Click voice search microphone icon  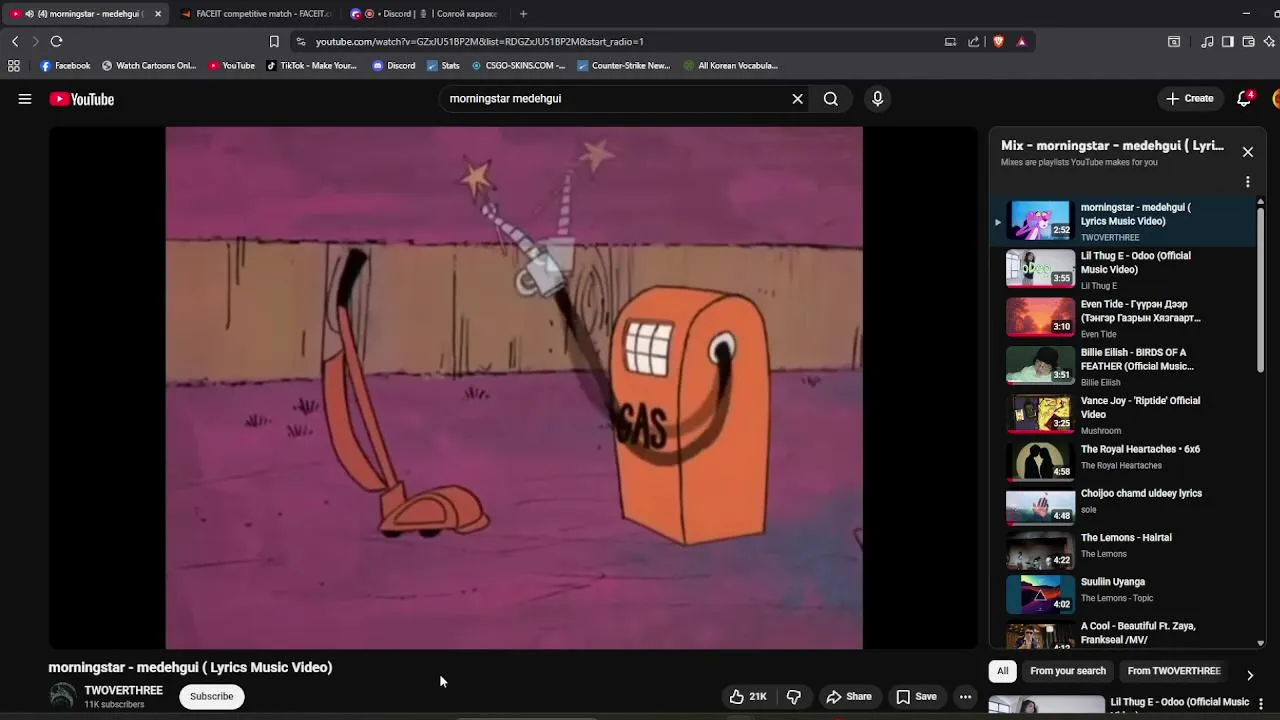(x=877, y=99)
